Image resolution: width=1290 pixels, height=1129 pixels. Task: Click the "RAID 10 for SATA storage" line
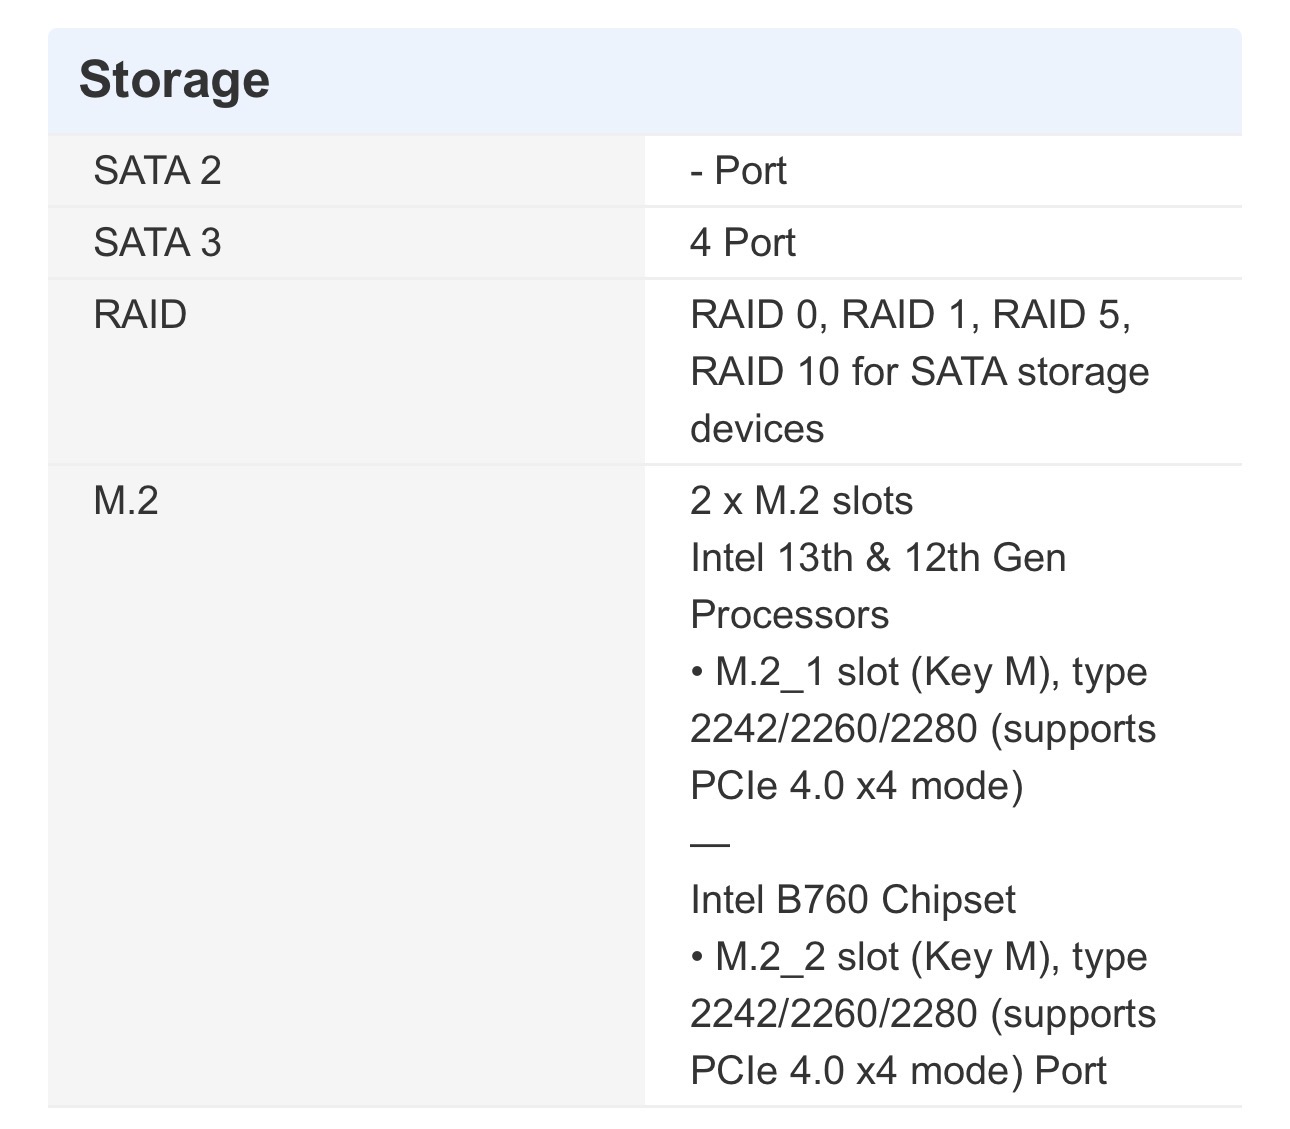click(919, 372)
